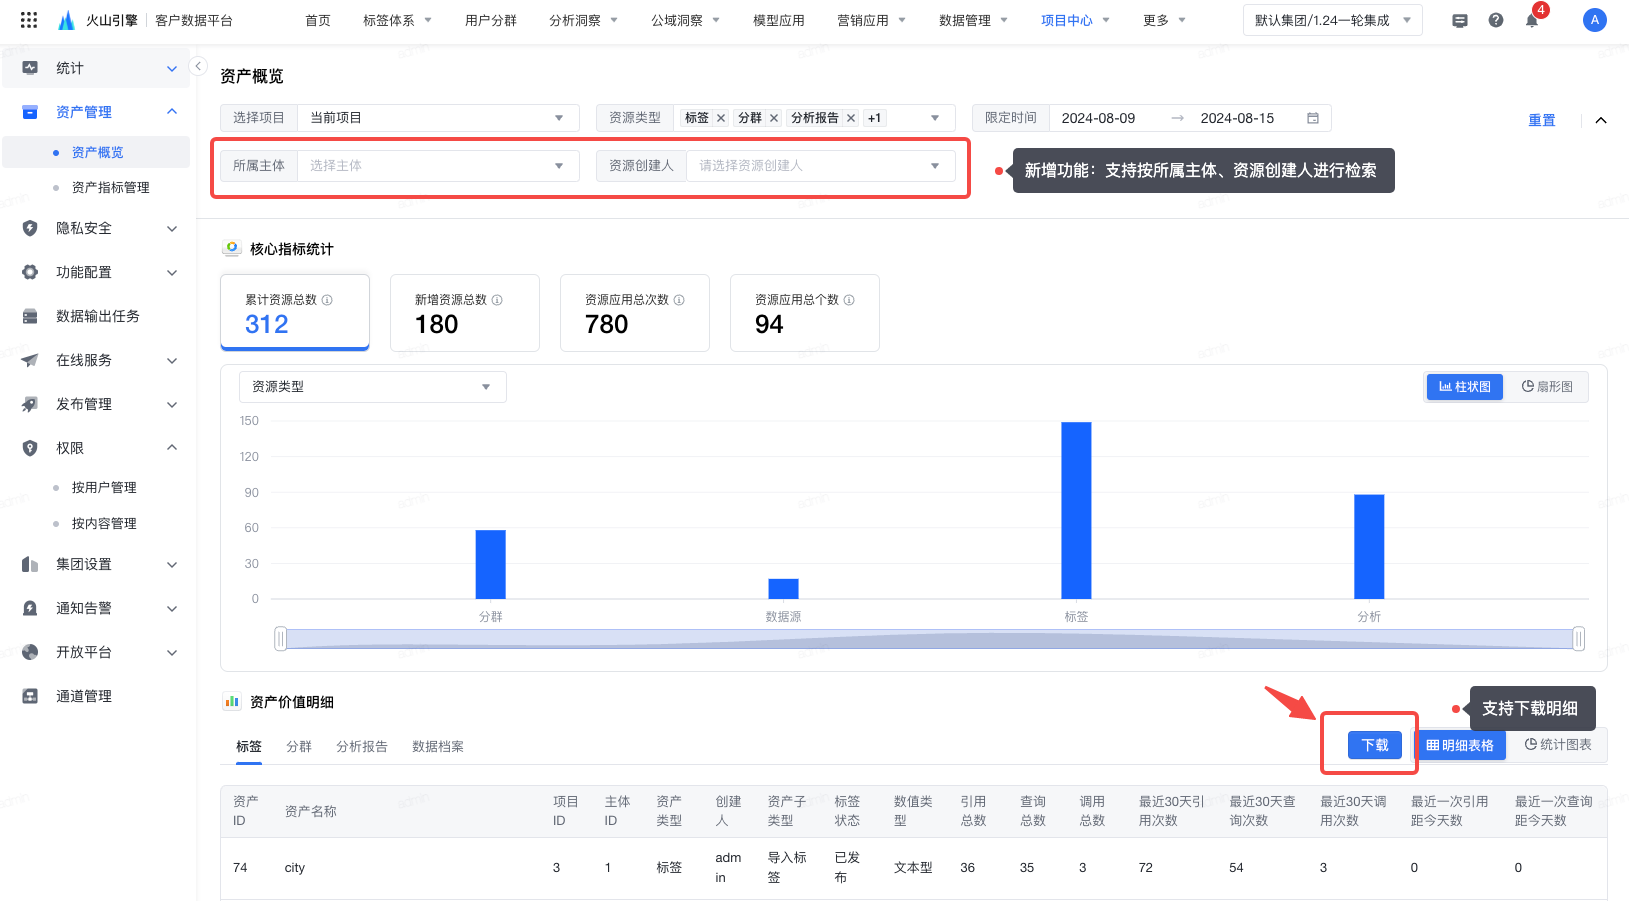Click info icon next to 累计资源总数
The width and height of the screenshot is (1629, 901).
click(x=327, y=300)
